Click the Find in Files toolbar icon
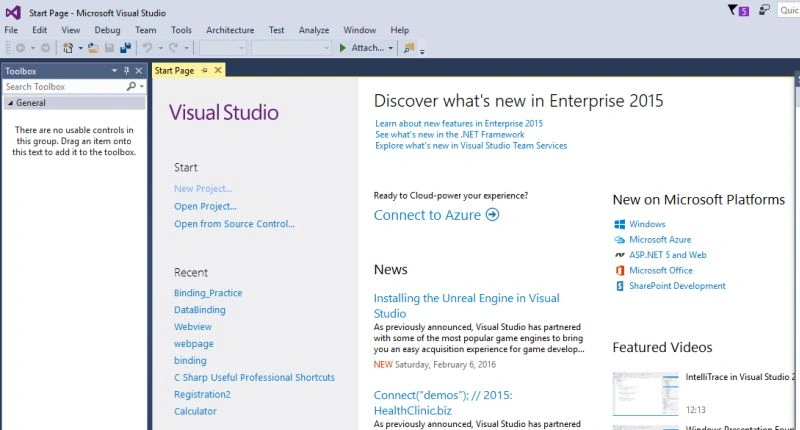Image resolution: width=800 pixels, height=430 pixels. [x=409, y=48]
